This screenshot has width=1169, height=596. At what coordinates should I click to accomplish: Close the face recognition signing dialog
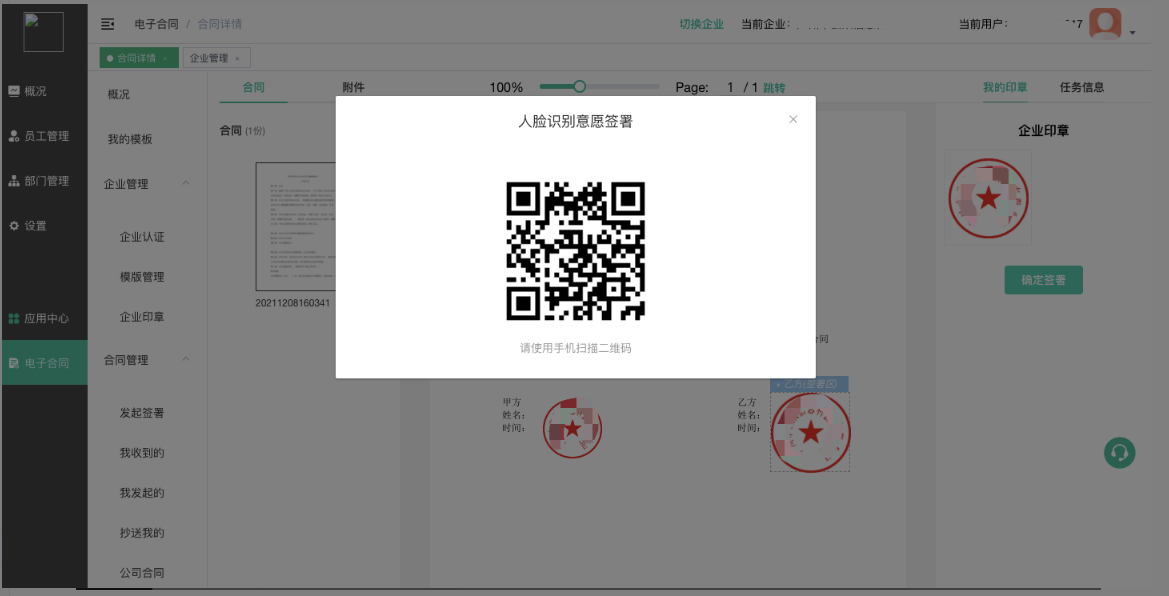point(793,119)
